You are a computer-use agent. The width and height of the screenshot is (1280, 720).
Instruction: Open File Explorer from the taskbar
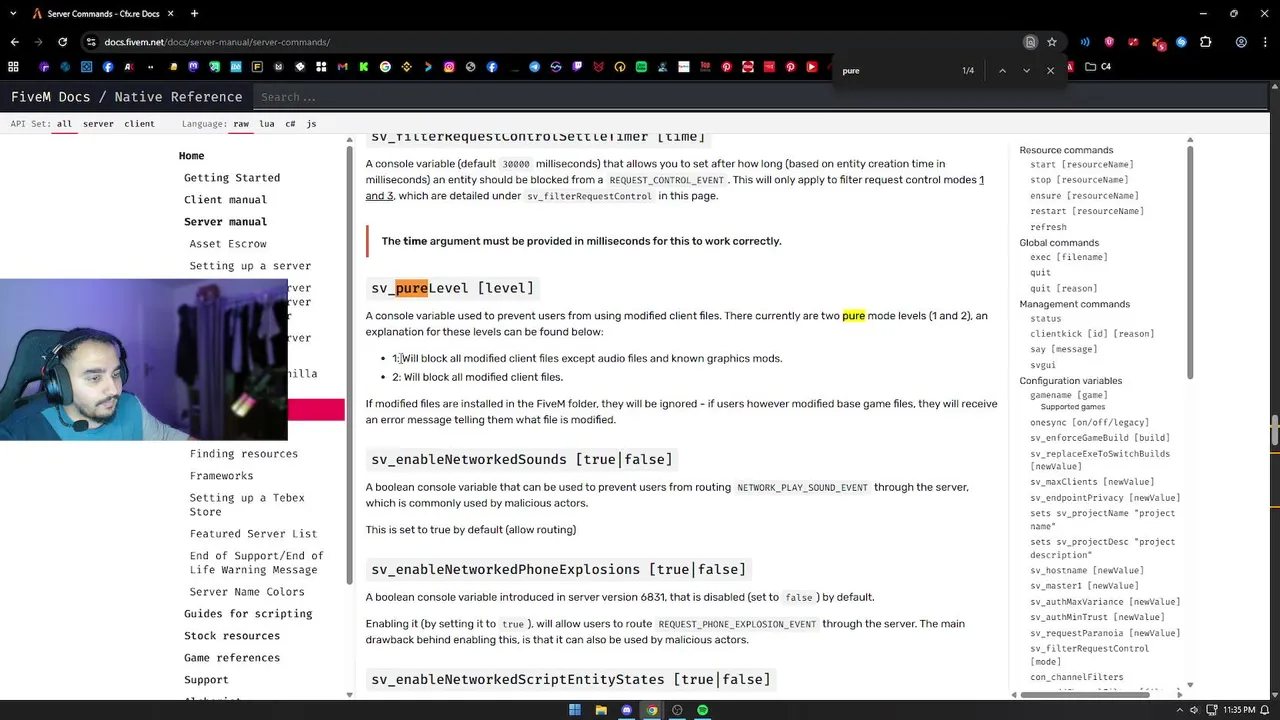point(601,710)
